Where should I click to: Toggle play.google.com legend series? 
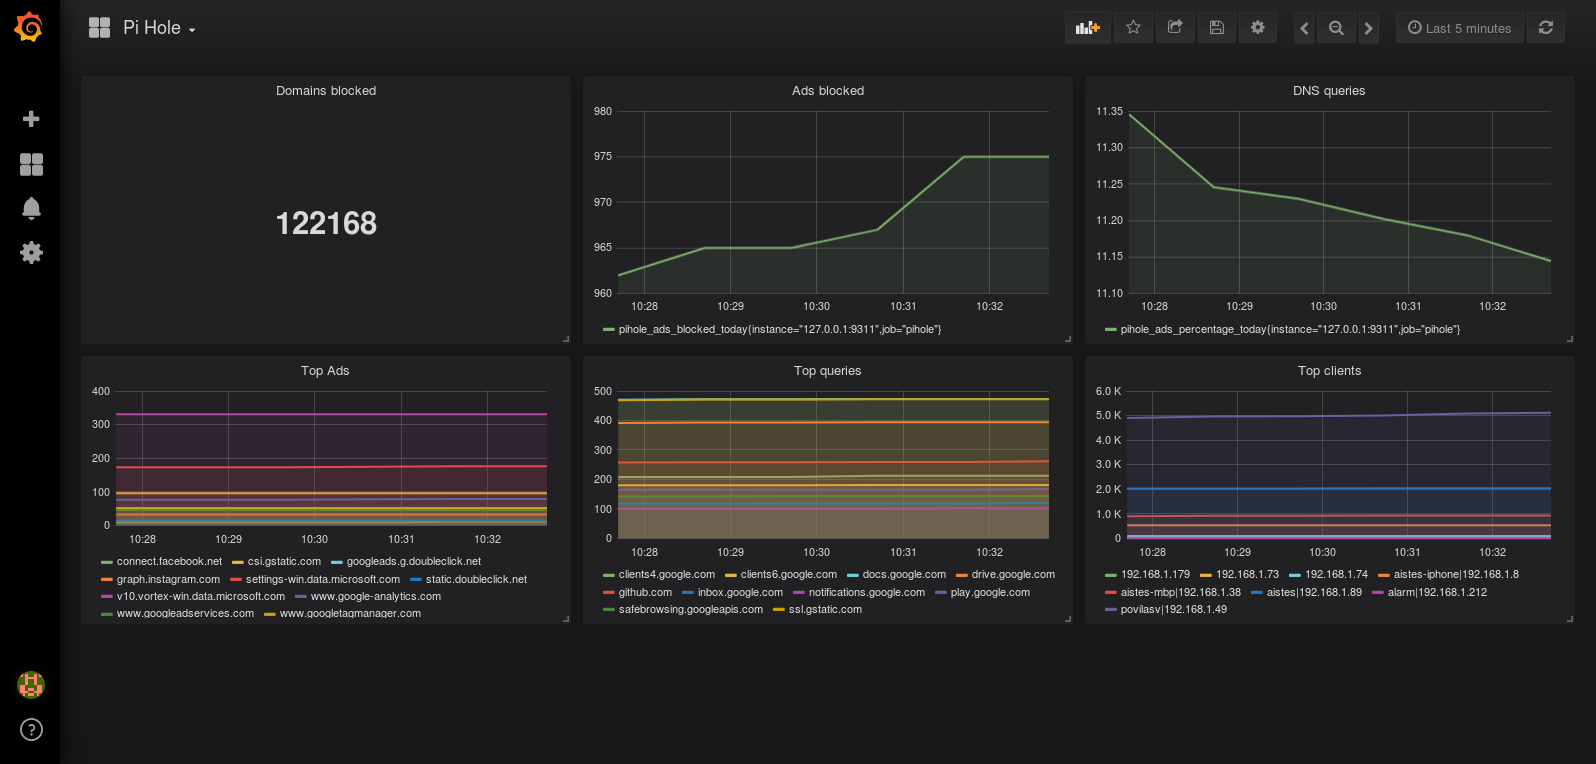pyautogui.click(x=990, y=592)
